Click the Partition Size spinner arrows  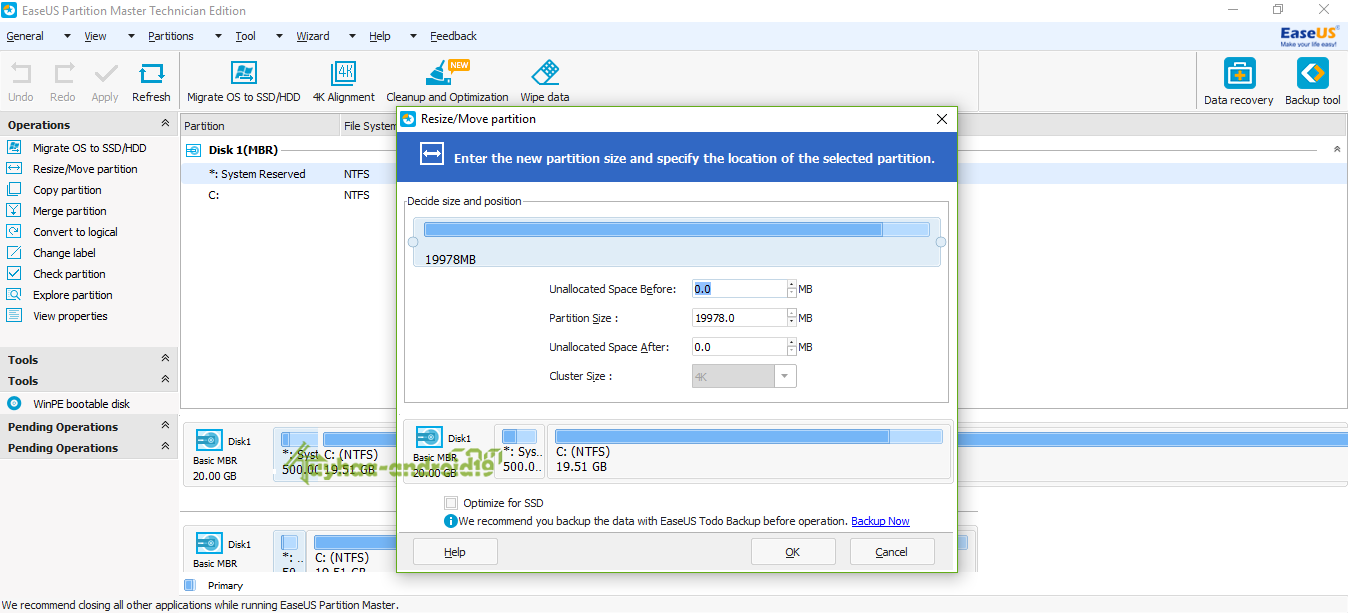point(792,318)
